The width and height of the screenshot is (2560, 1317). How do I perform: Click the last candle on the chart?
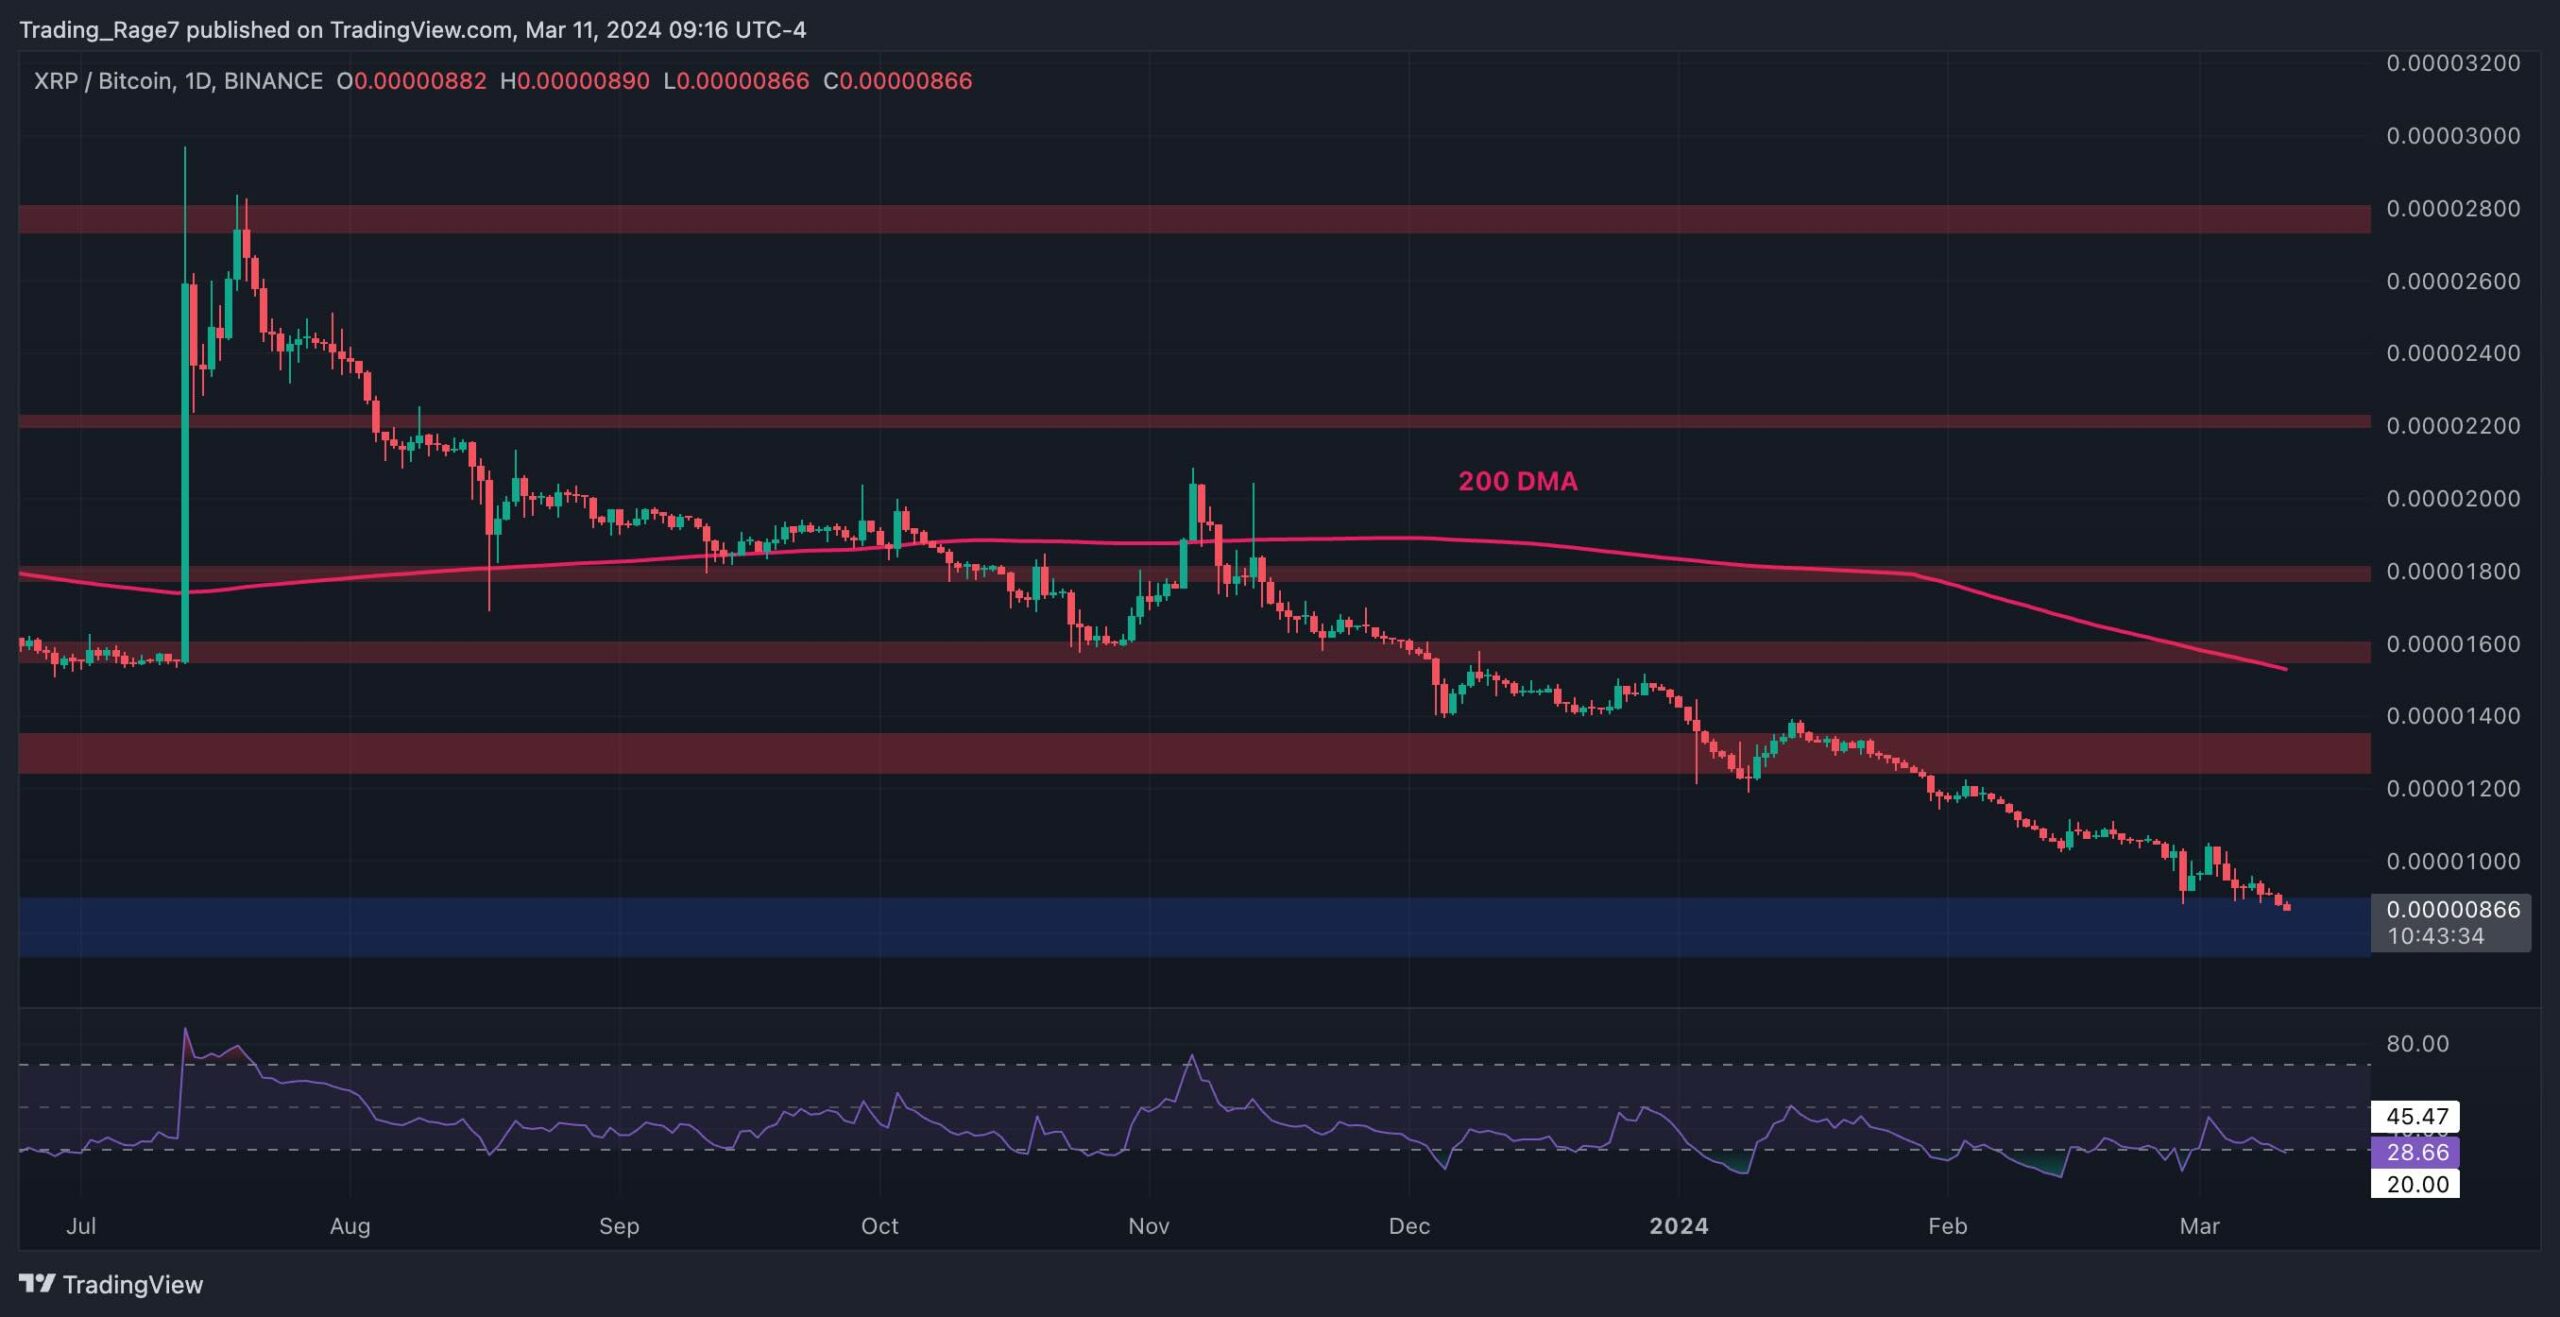tap(2286, 906)
